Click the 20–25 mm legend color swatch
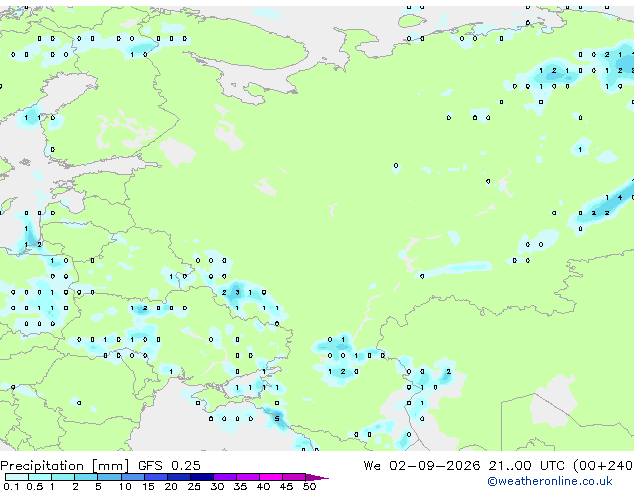Viewport: 634px width, 490px height. point(179,477)
